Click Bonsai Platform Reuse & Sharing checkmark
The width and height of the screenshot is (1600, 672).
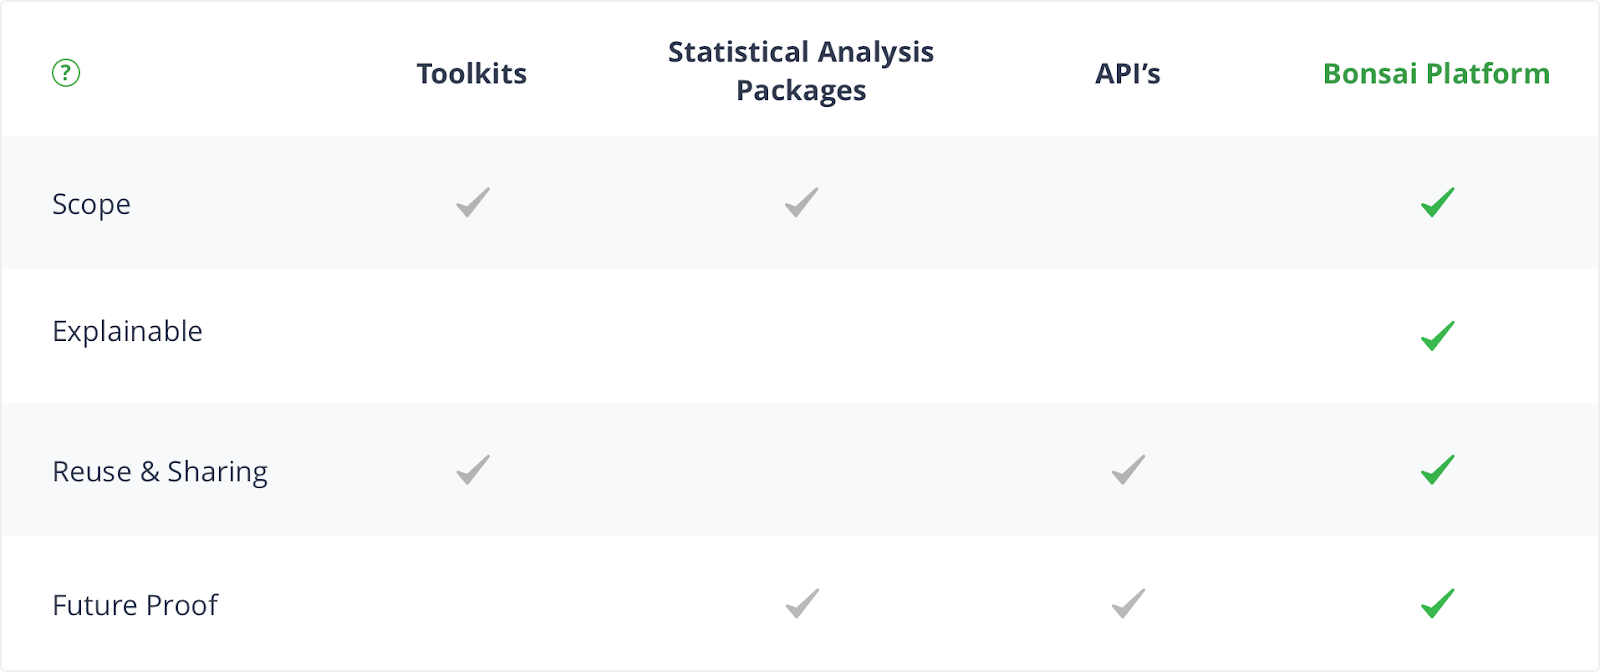[x=1437, y=469]
